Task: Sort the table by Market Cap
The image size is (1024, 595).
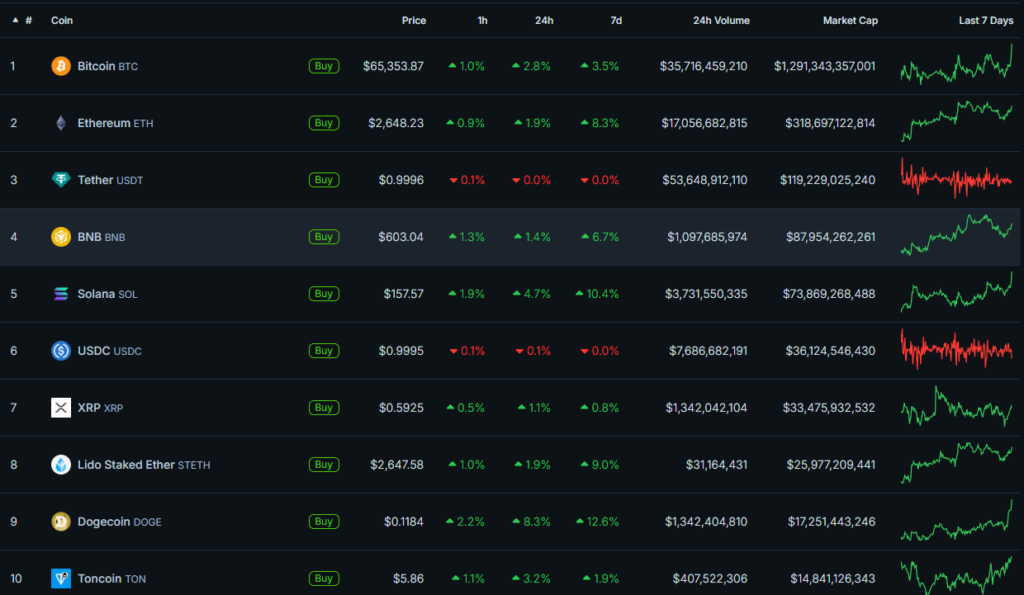Action: click(850, 20)
